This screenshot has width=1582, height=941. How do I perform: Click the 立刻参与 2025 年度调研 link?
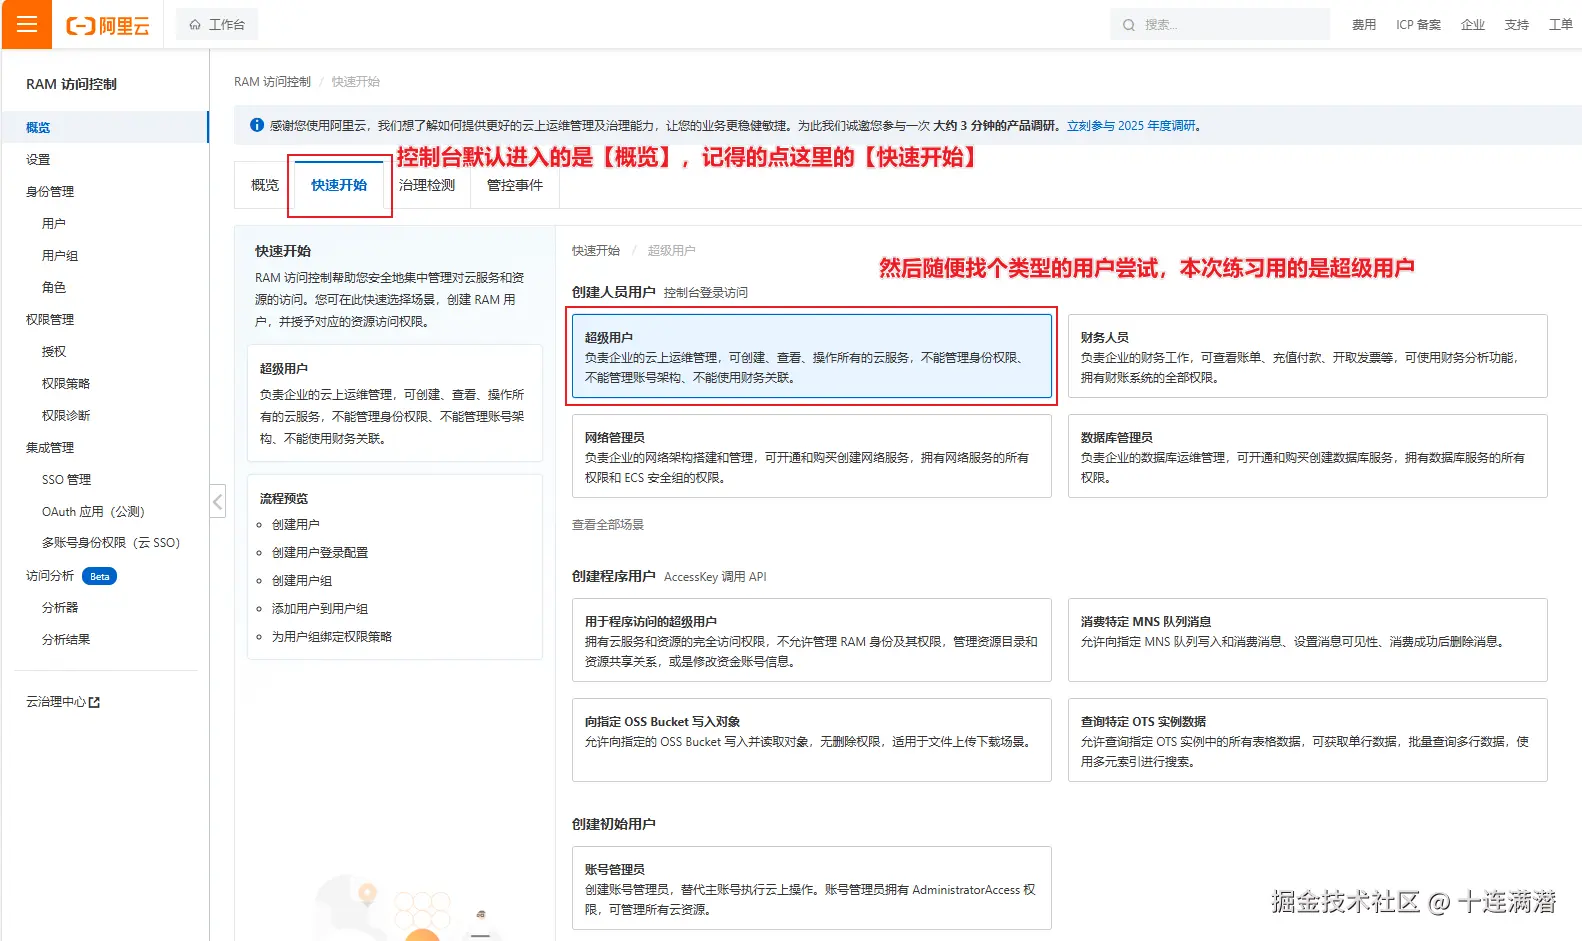pos(1131,125)
